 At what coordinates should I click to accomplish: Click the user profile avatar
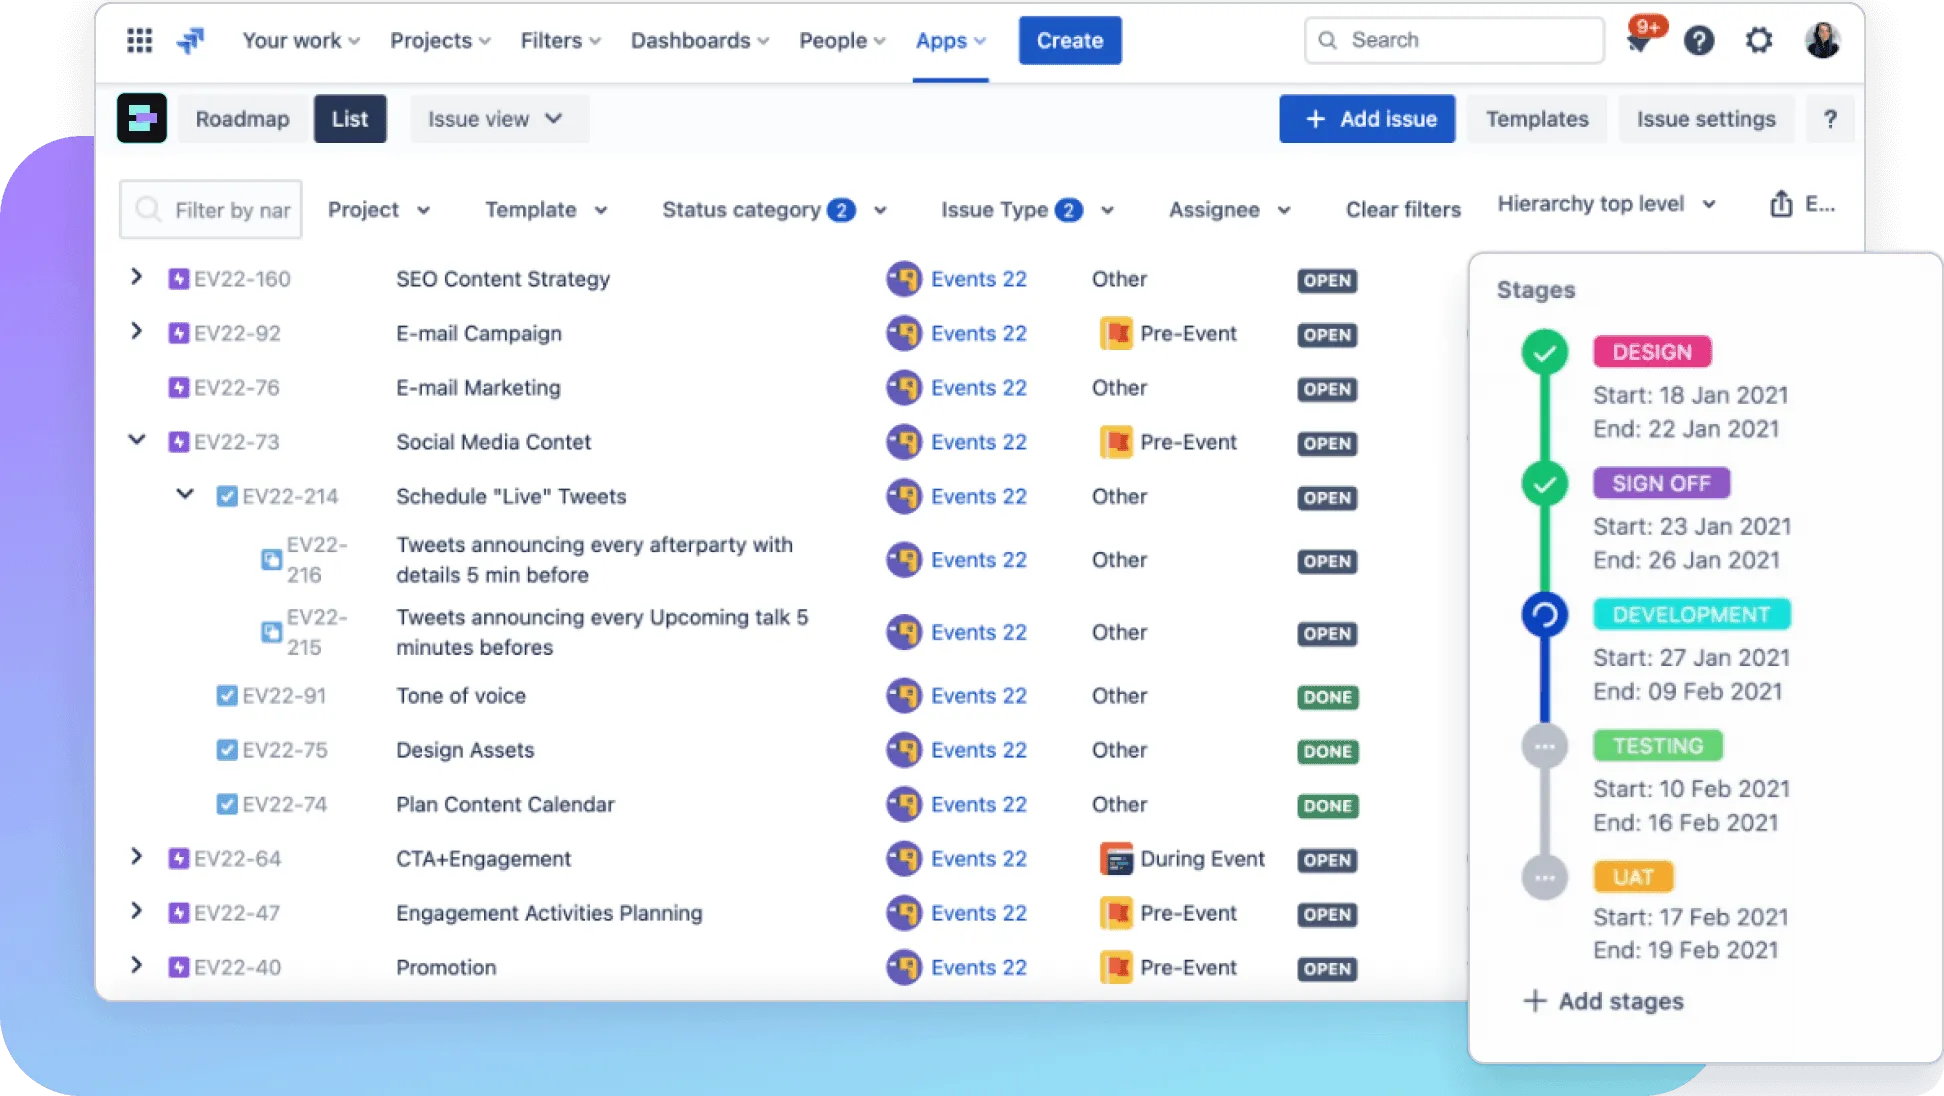(1822, 40)
